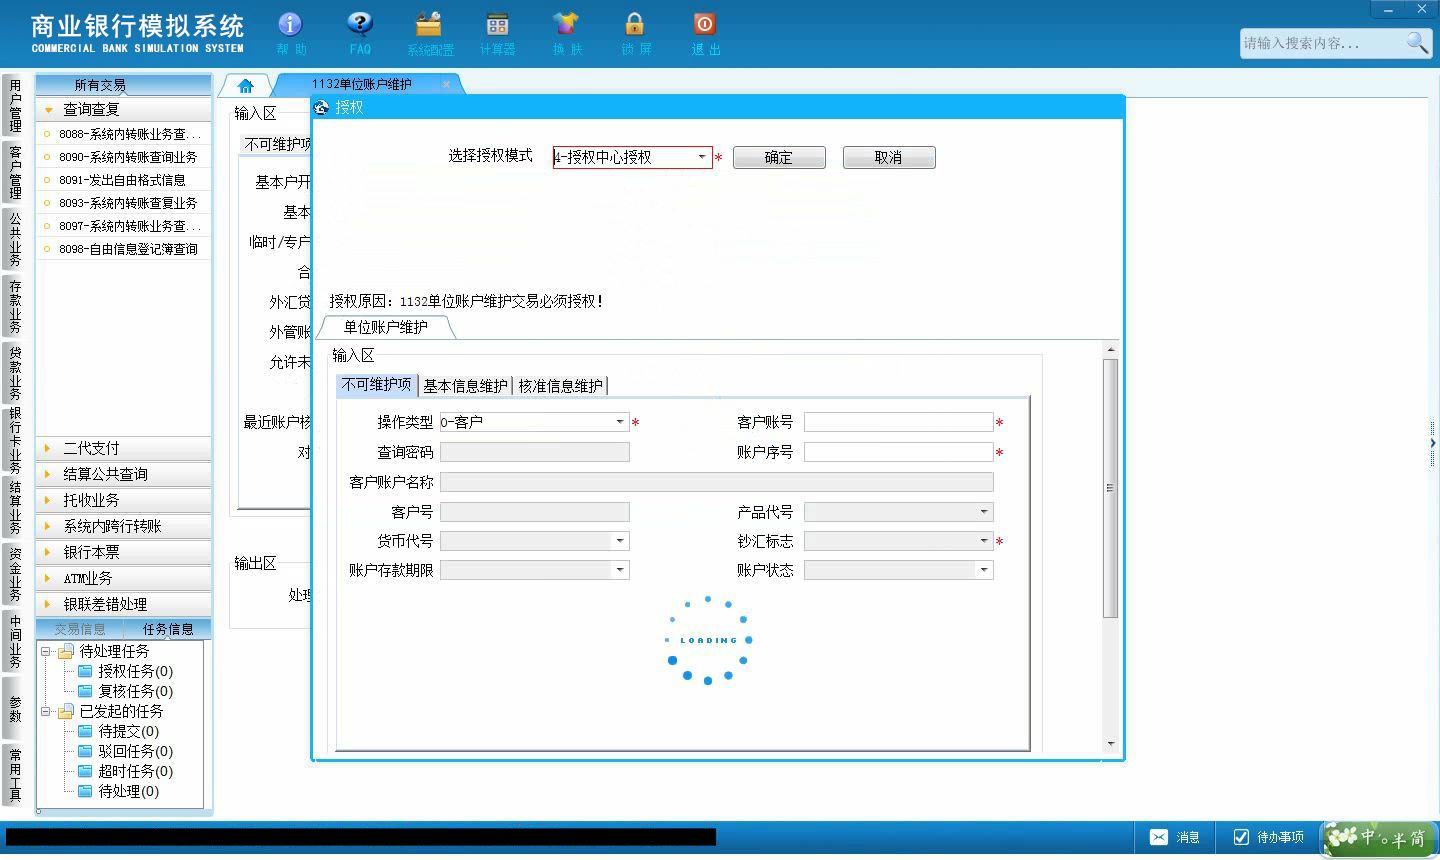This screenshot has width=1440, height=860.
Task: Open the 贷款业务 sidebar category
Action: 15,372
